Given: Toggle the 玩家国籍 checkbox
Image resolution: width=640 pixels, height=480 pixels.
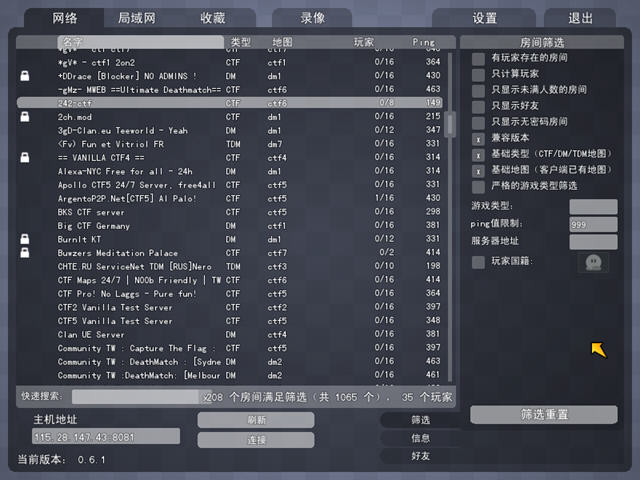Looking at the screenshot, I should coord(478,262).
